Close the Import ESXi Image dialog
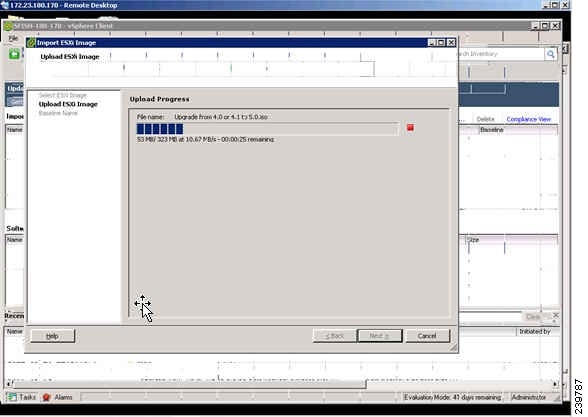This screenshot has height=417, width=588. (451, 43)
